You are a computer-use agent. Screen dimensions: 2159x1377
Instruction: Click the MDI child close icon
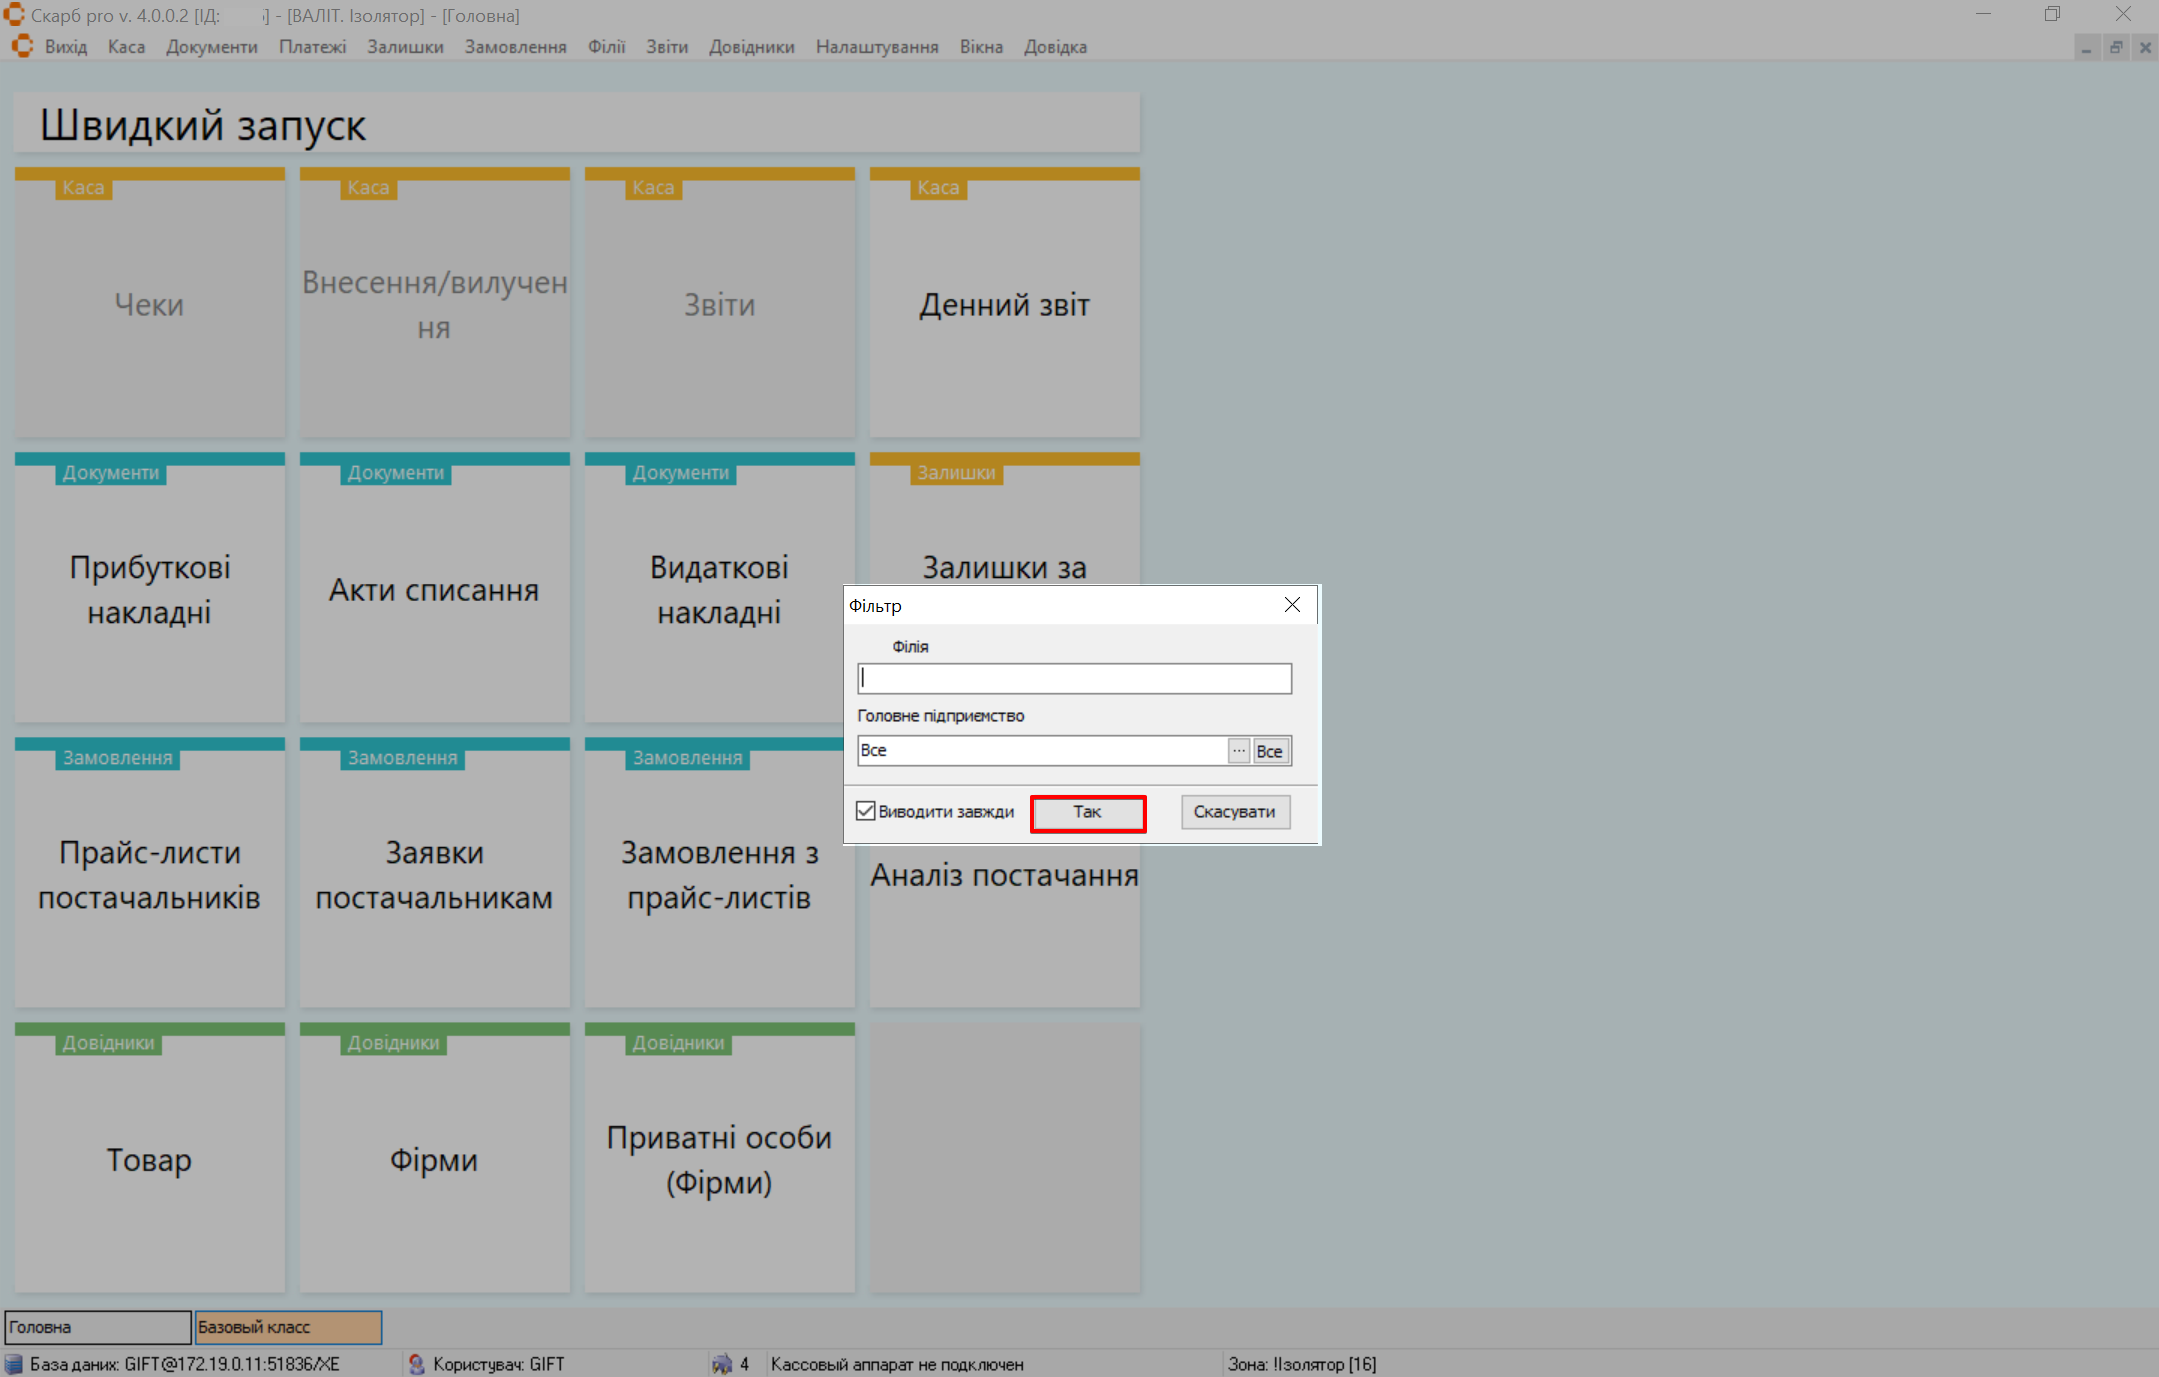(x=2145, y=47)
